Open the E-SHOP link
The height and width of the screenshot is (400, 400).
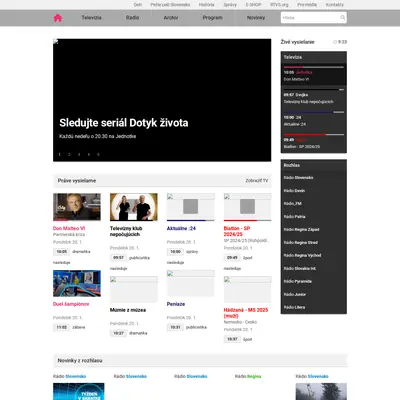click(253, 5)
